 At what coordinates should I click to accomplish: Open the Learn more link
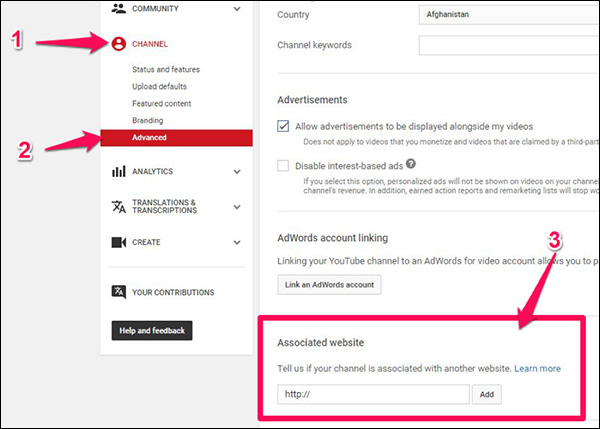[537, 369]
